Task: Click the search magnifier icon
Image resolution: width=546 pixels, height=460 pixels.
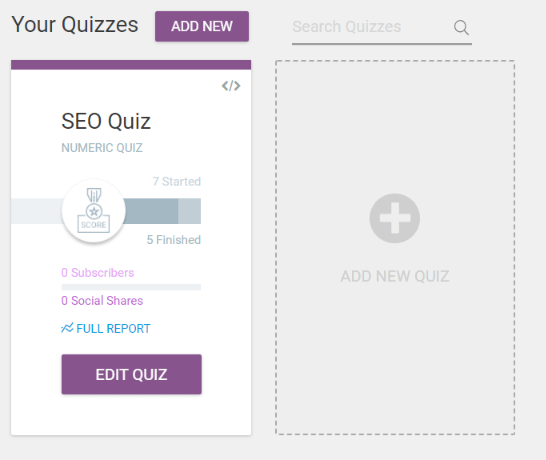Action: [461, 27]
